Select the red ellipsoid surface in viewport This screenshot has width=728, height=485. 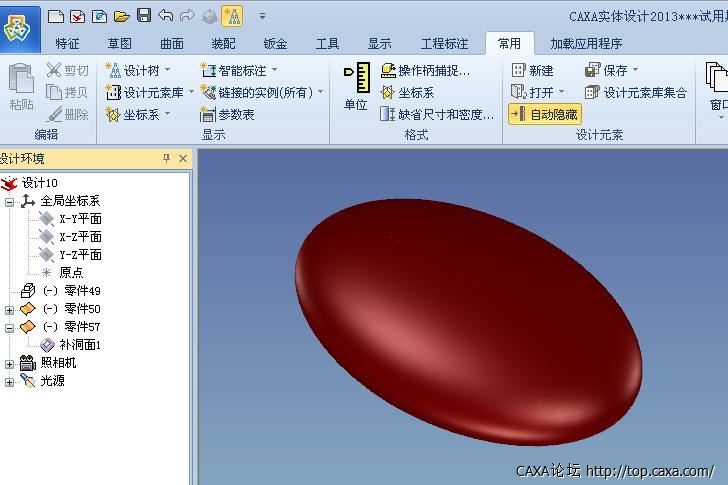click(x=469, y=322)
